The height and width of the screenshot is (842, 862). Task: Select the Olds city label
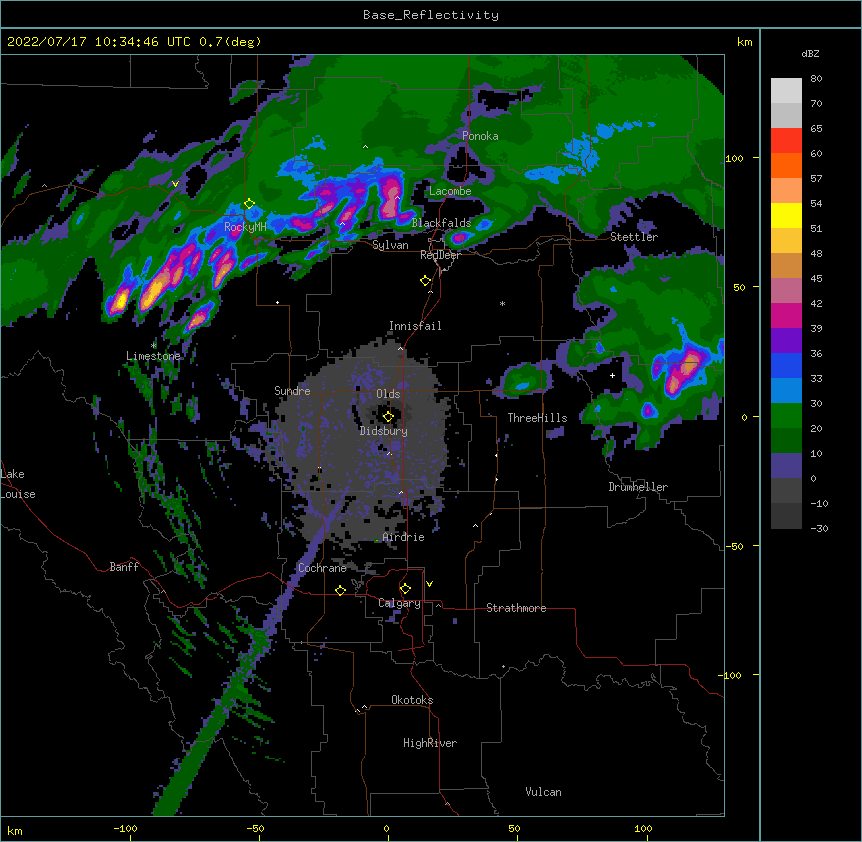(x=388, y=394)
